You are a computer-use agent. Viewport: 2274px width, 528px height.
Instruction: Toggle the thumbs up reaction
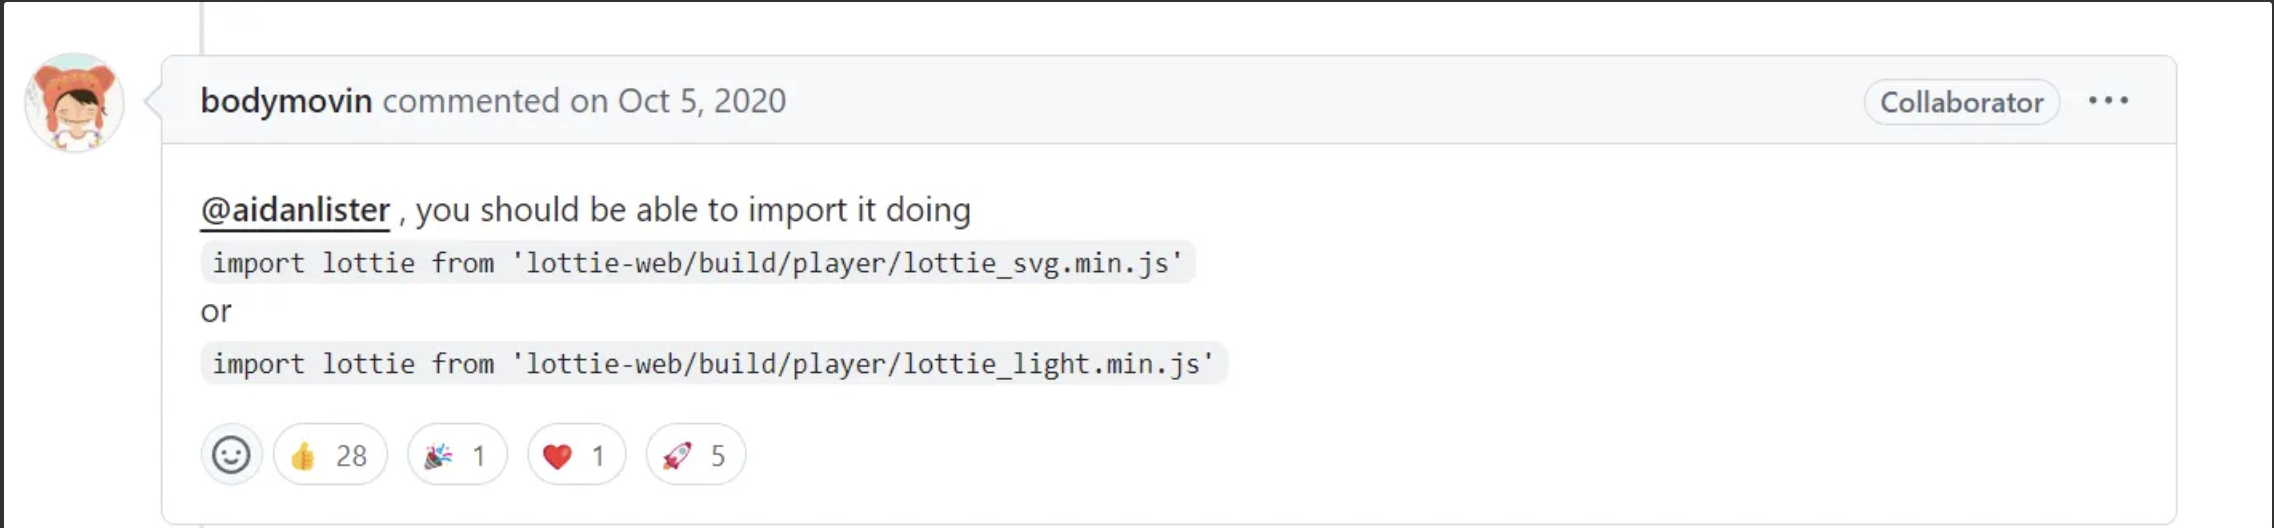coord(330,455)
